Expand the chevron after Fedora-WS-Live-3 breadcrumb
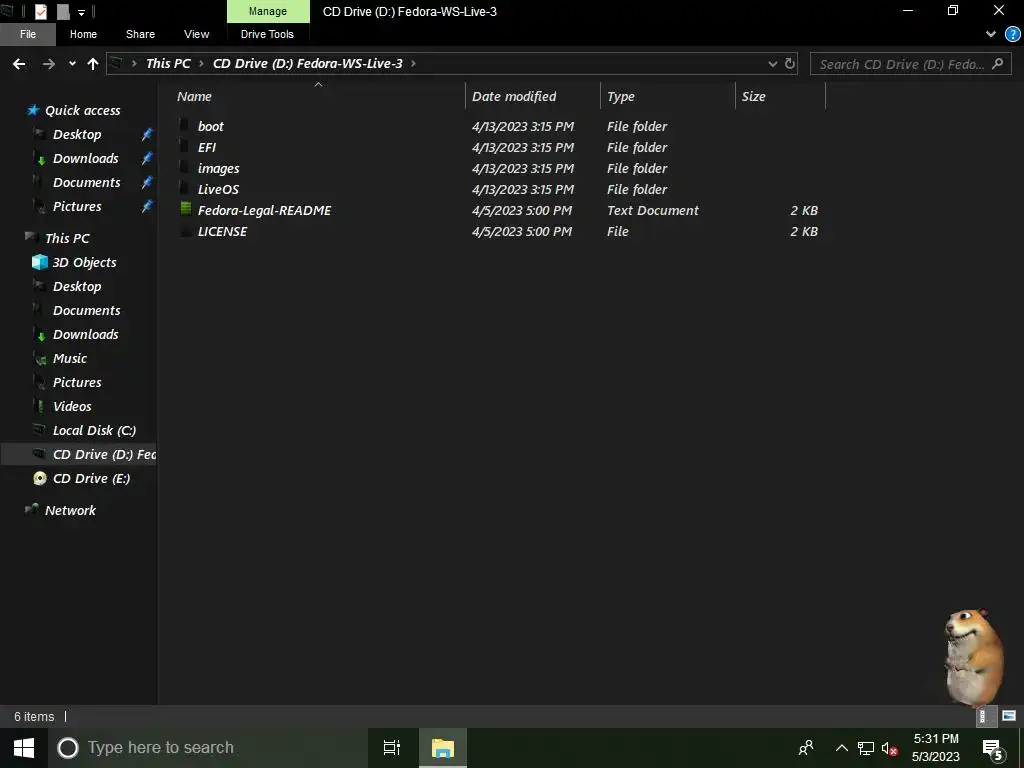Image resolution: width=1024 pixels, height=768 pixels. (413, 63)
